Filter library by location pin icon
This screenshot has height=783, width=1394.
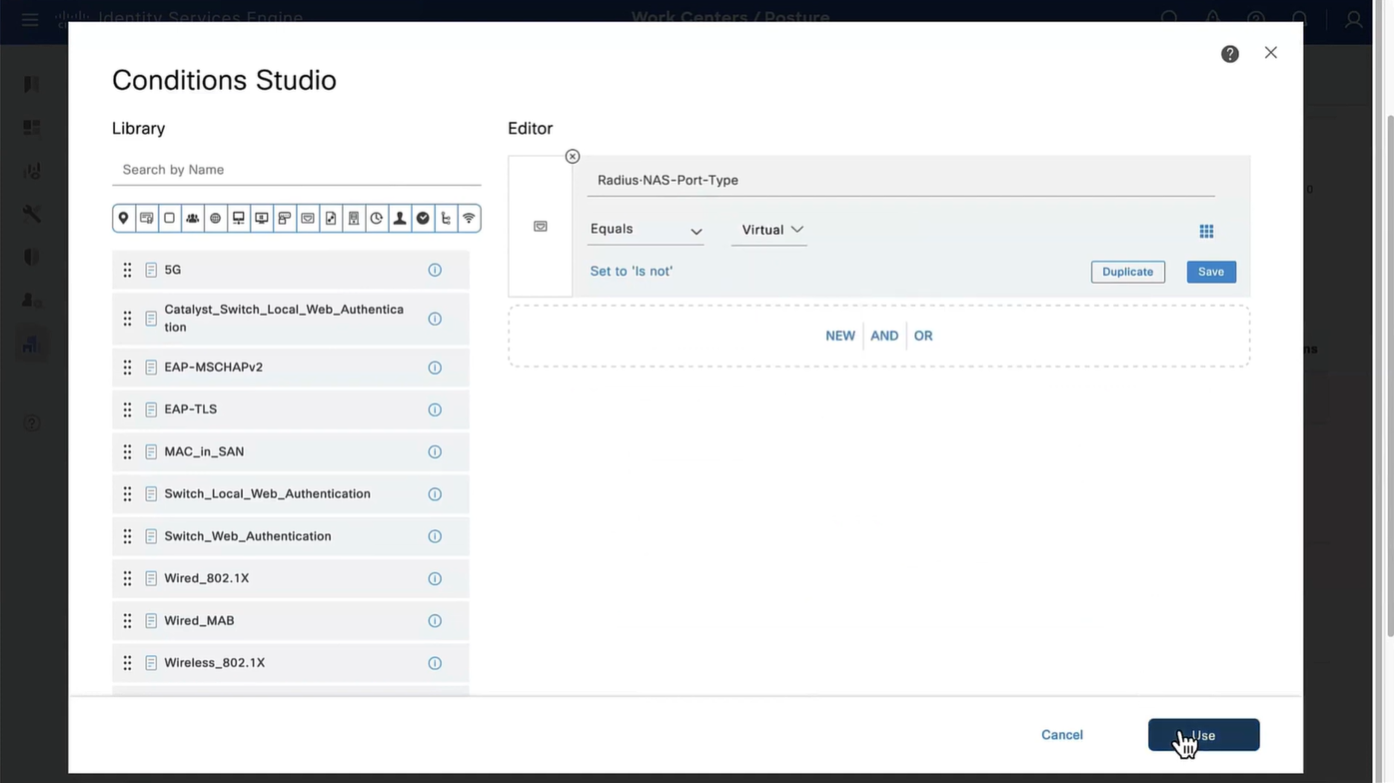124,218
